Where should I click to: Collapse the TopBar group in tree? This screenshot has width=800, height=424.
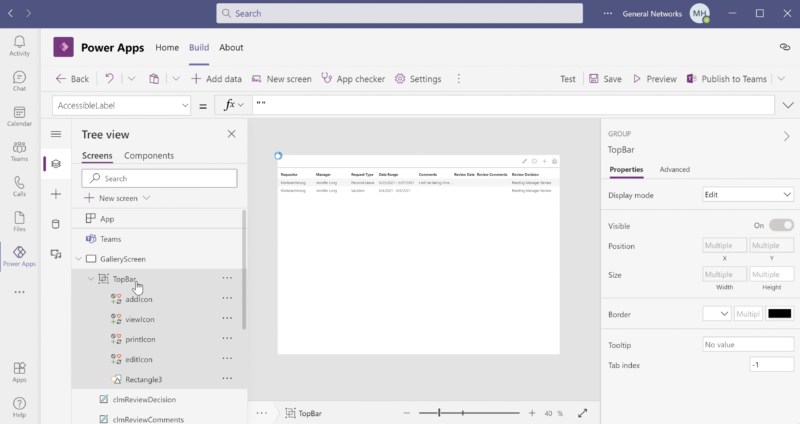pos(91,279)
